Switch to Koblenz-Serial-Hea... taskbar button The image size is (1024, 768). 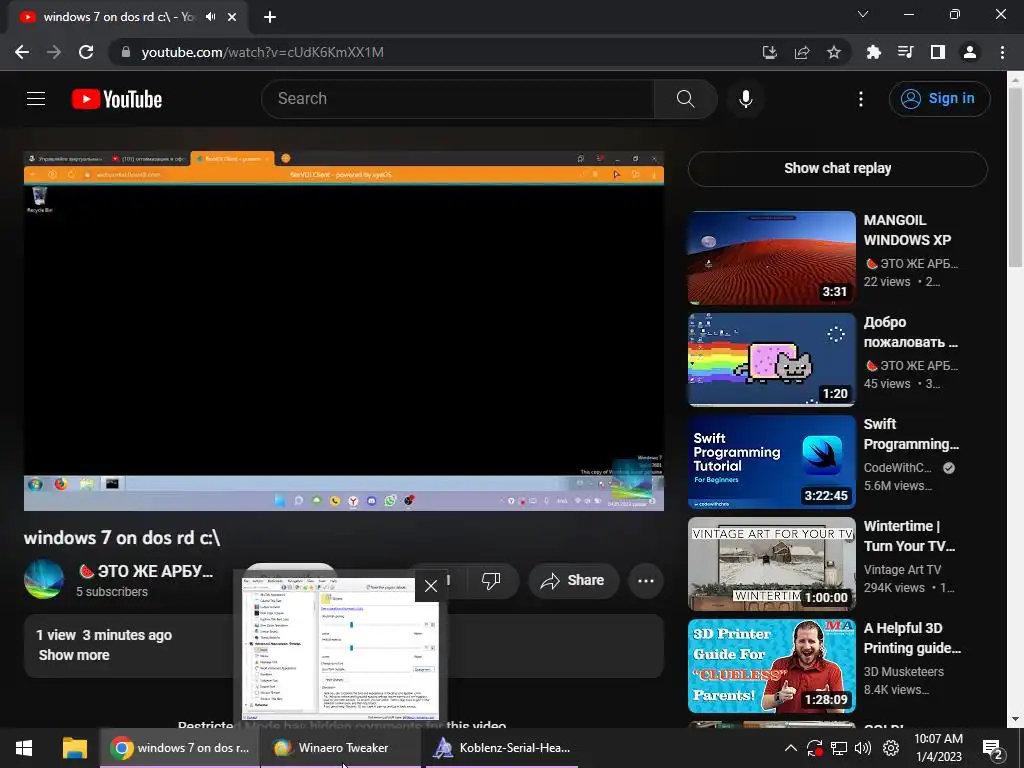[502, 748]
